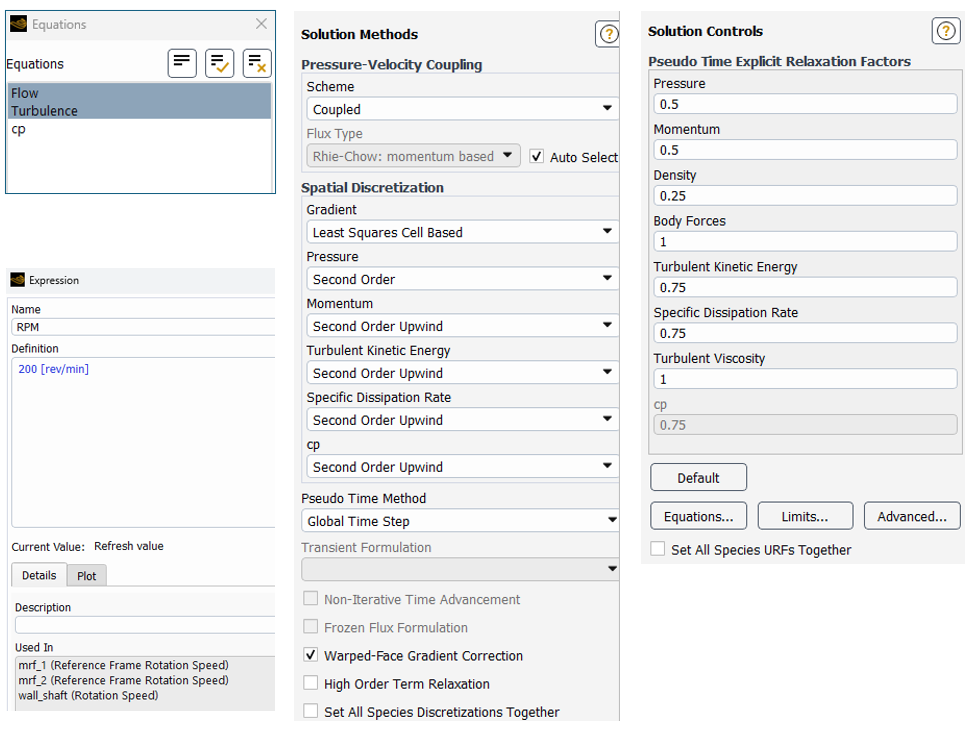
Task: Select the Details tab
Action: coord(39,576)
